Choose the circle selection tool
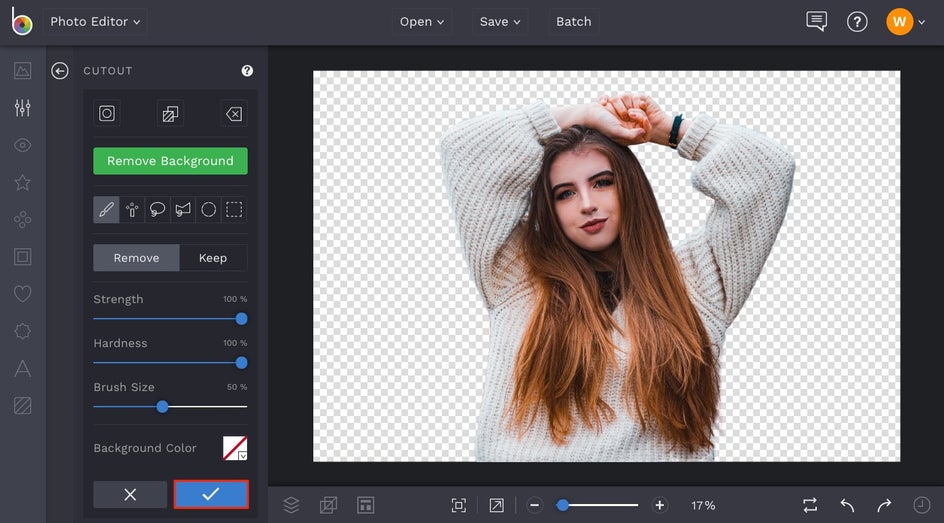Image resolution: width=944 pixels, height=523 pixels. coord(208,210)
